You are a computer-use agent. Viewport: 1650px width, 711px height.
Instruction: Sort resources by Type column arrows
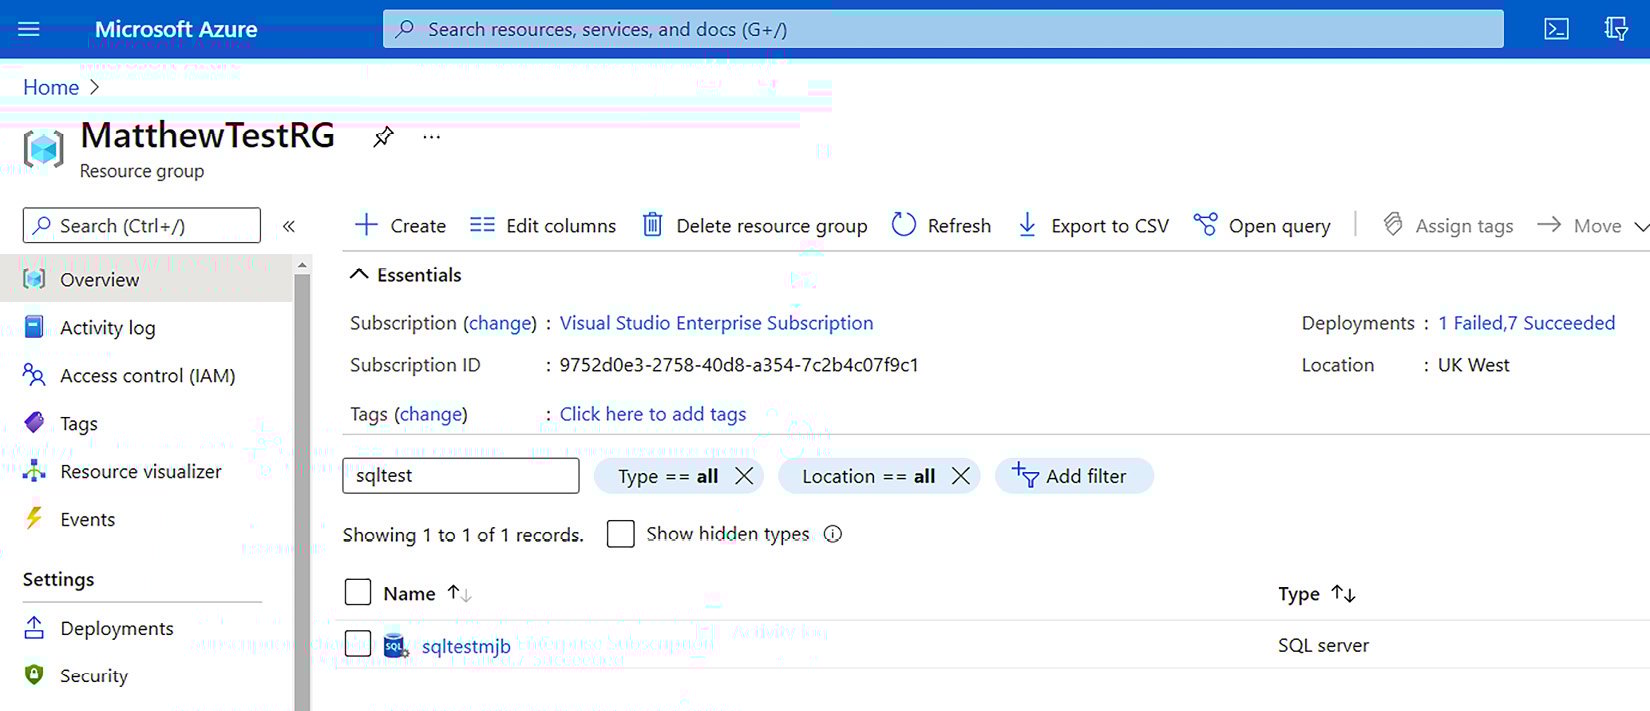click(x=1344, y=594)
